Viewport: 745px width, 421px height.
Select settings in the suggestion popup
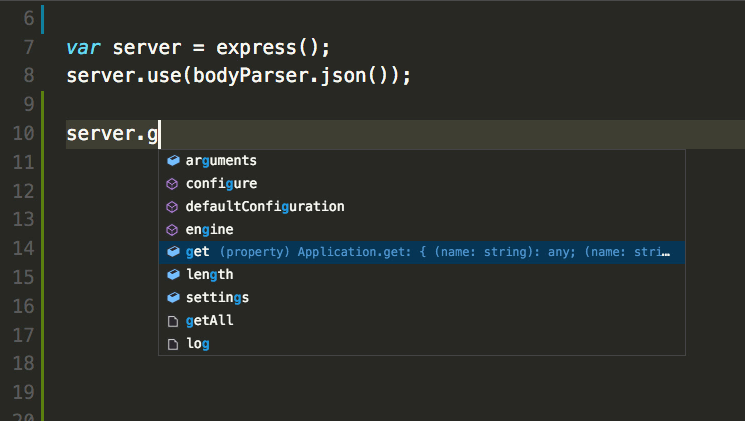(x=422, y=297)
